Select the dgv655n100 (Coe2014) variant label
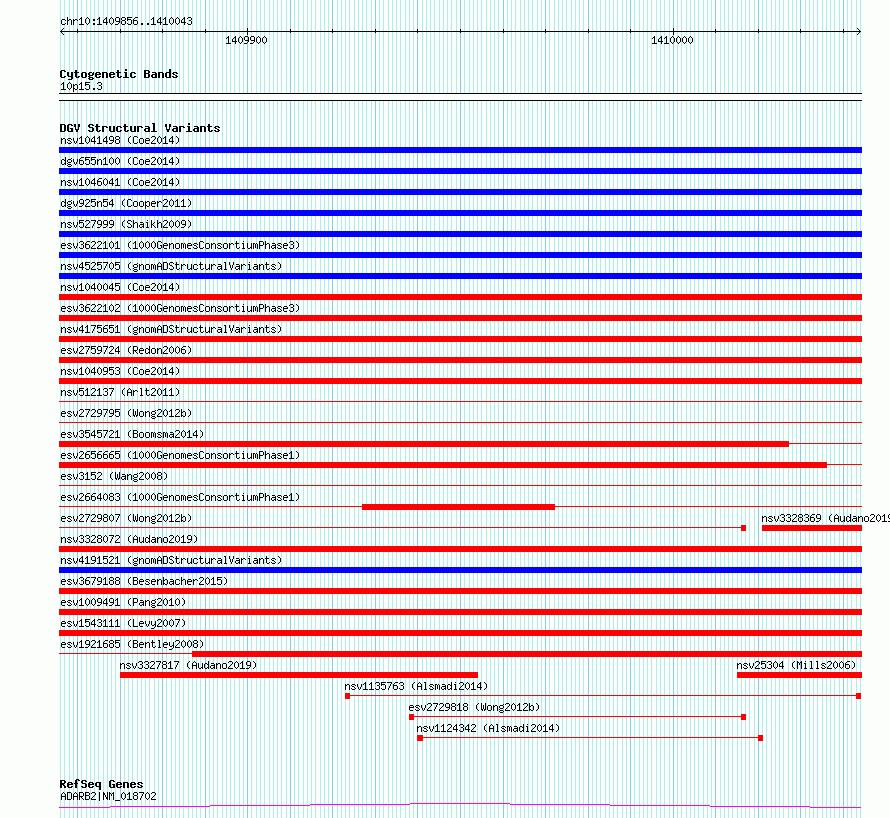This screenshot has width=890, height=818. [x=120, y=161]
